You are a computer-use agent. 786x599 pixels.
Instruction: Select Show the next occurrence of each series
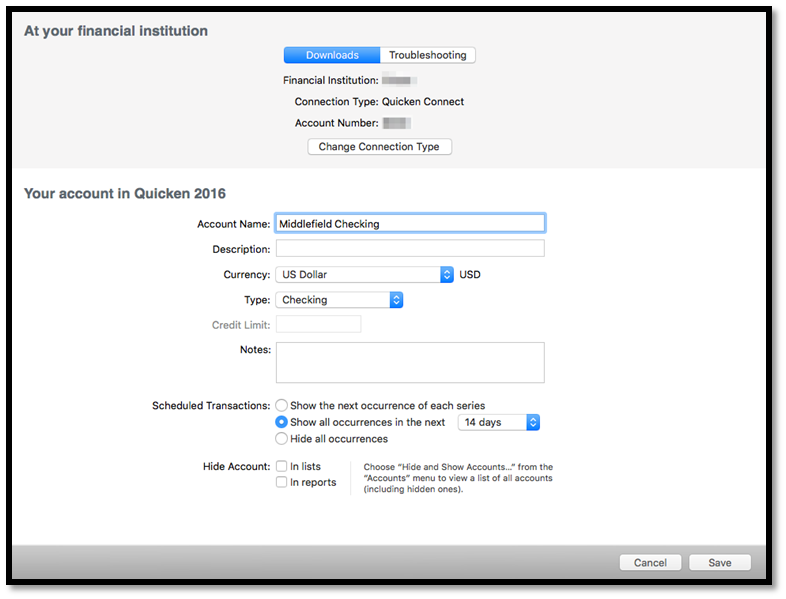point(282,405)
